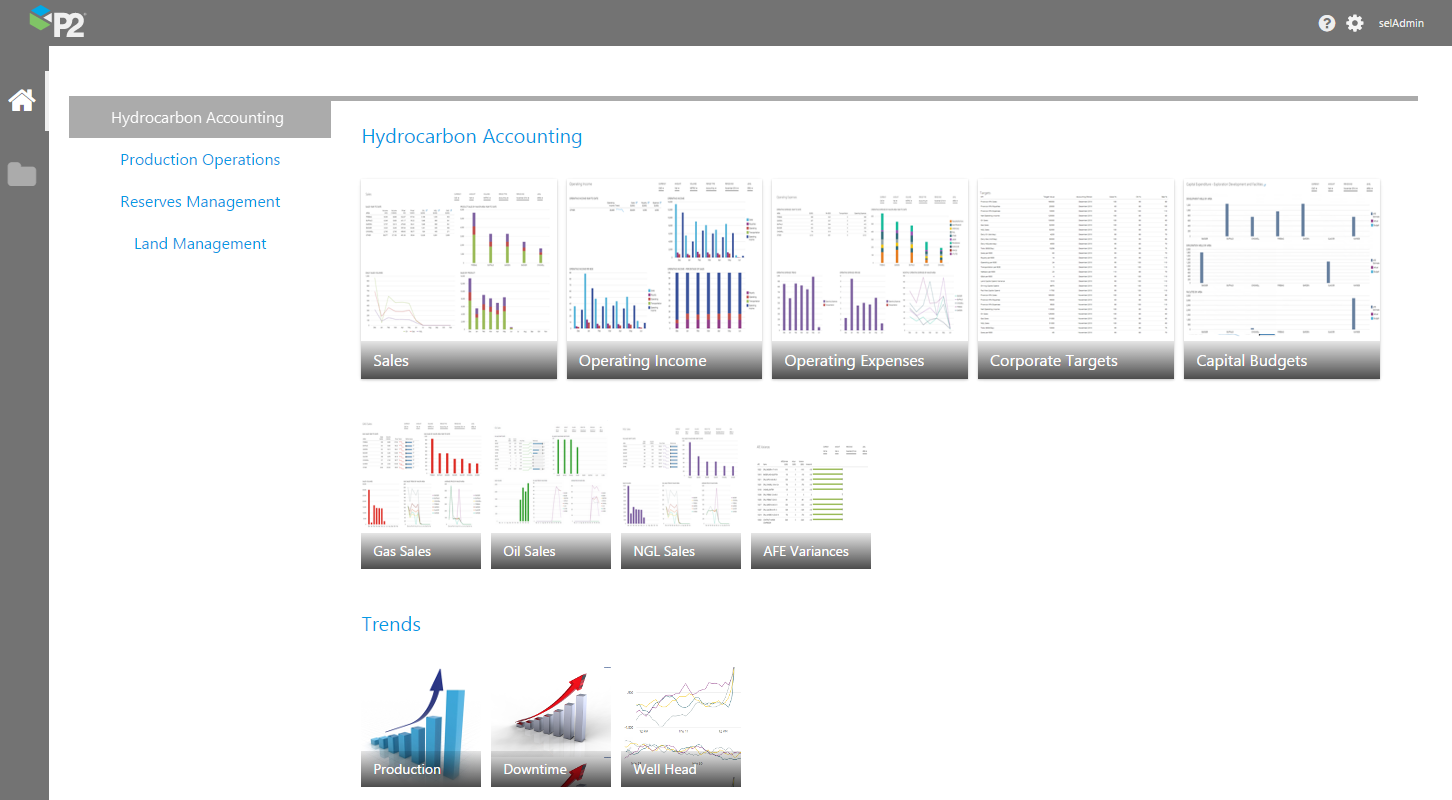Open the Well Head trend tile

pos(681,724)
